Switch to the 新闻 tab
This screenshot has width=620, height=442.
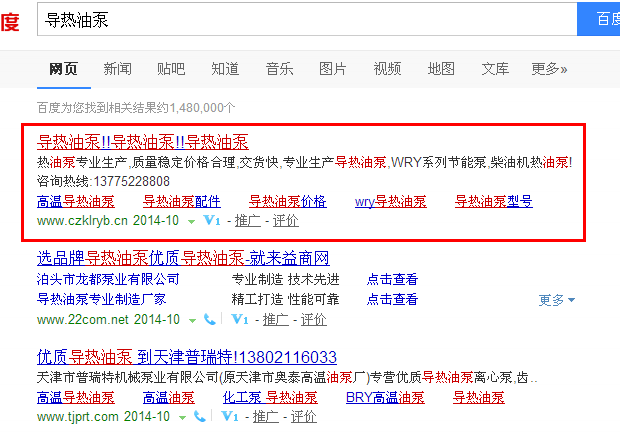click(117, 69)
